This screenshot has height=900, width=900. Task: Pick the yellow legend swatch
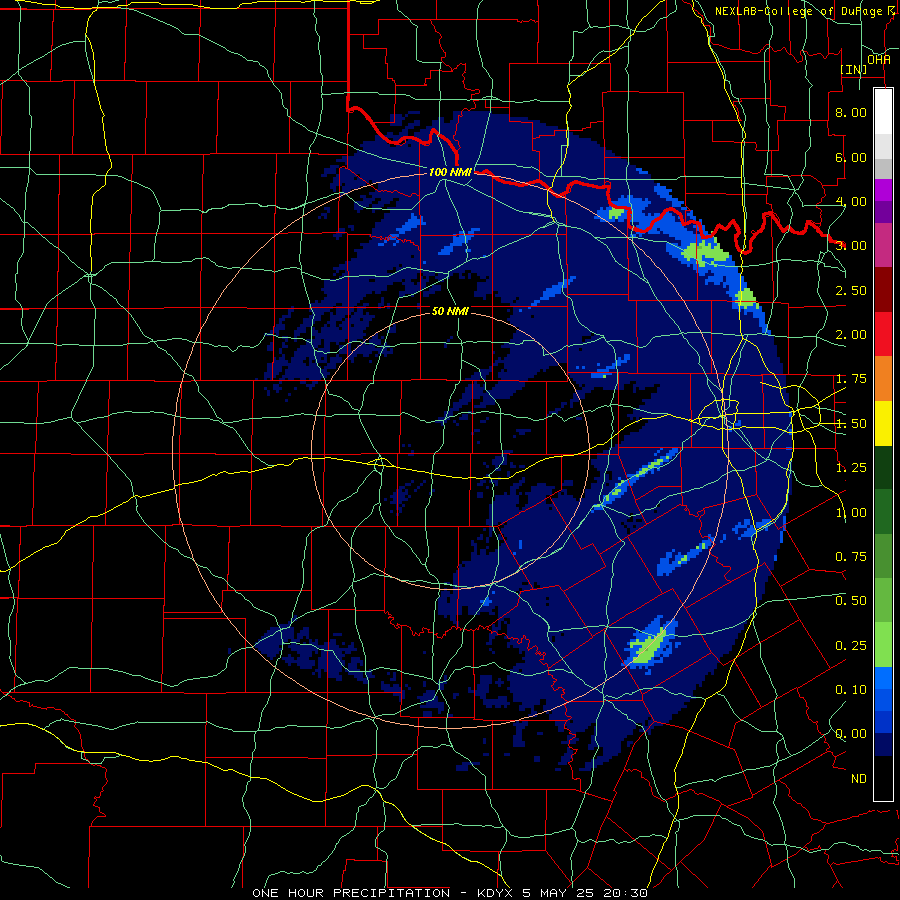click(x=883, y=423)
